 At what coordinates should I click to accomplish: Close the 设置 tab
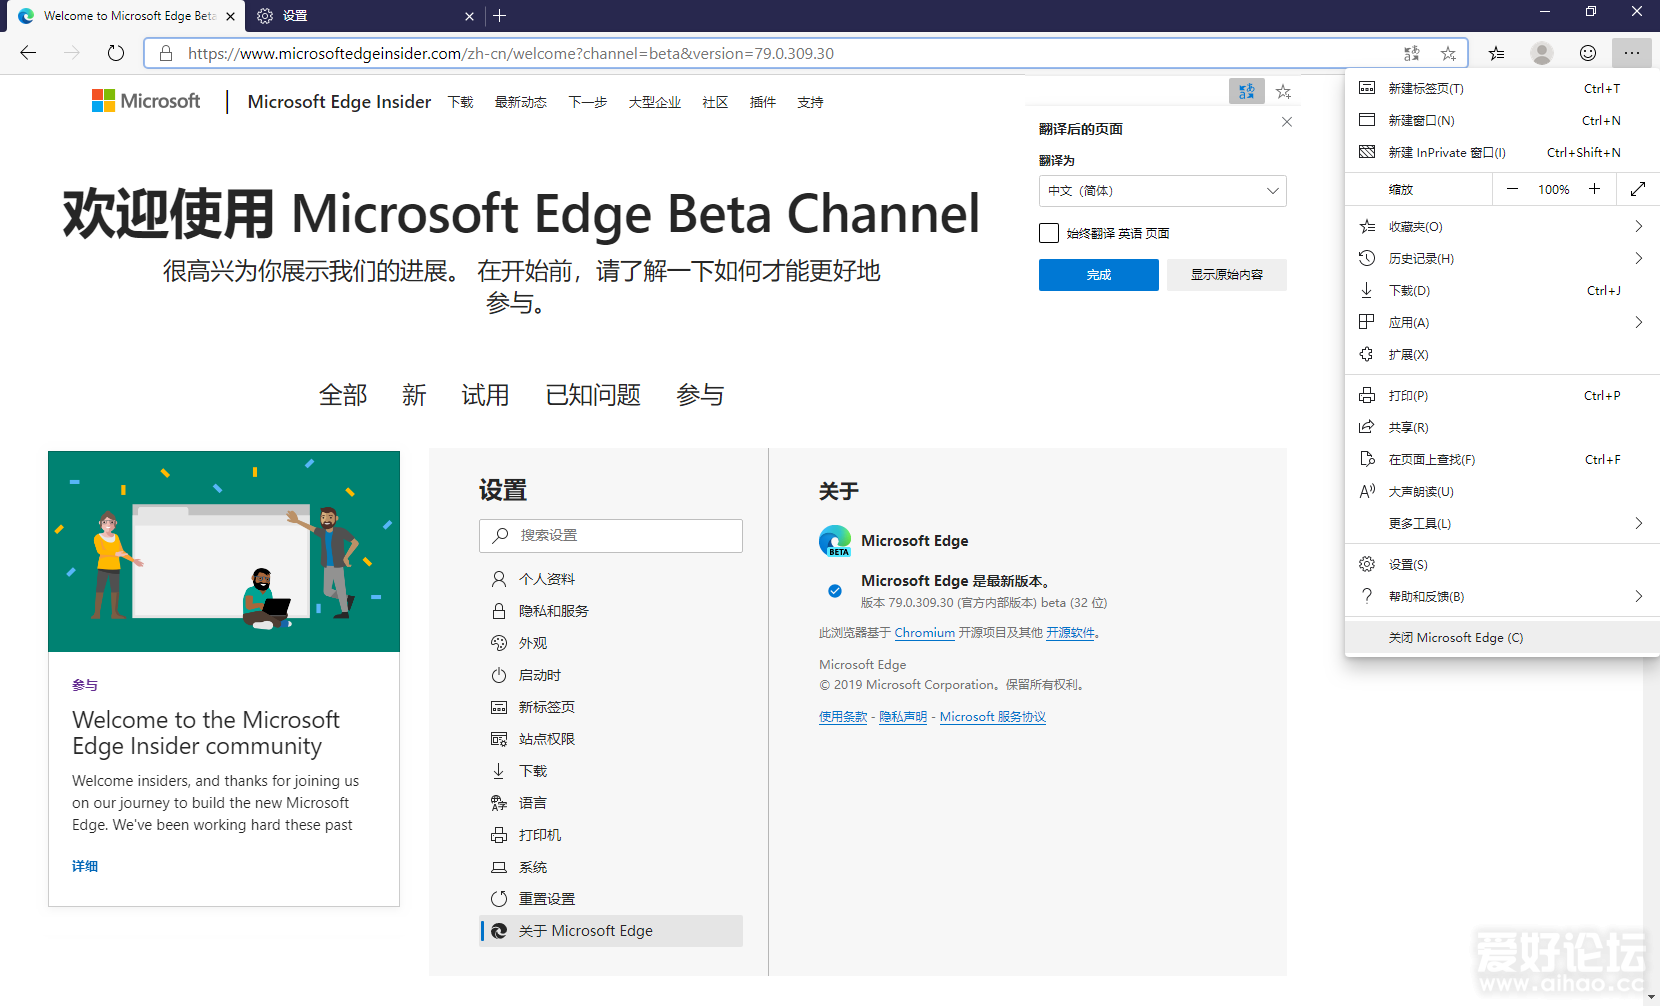[x=470, y=16]
